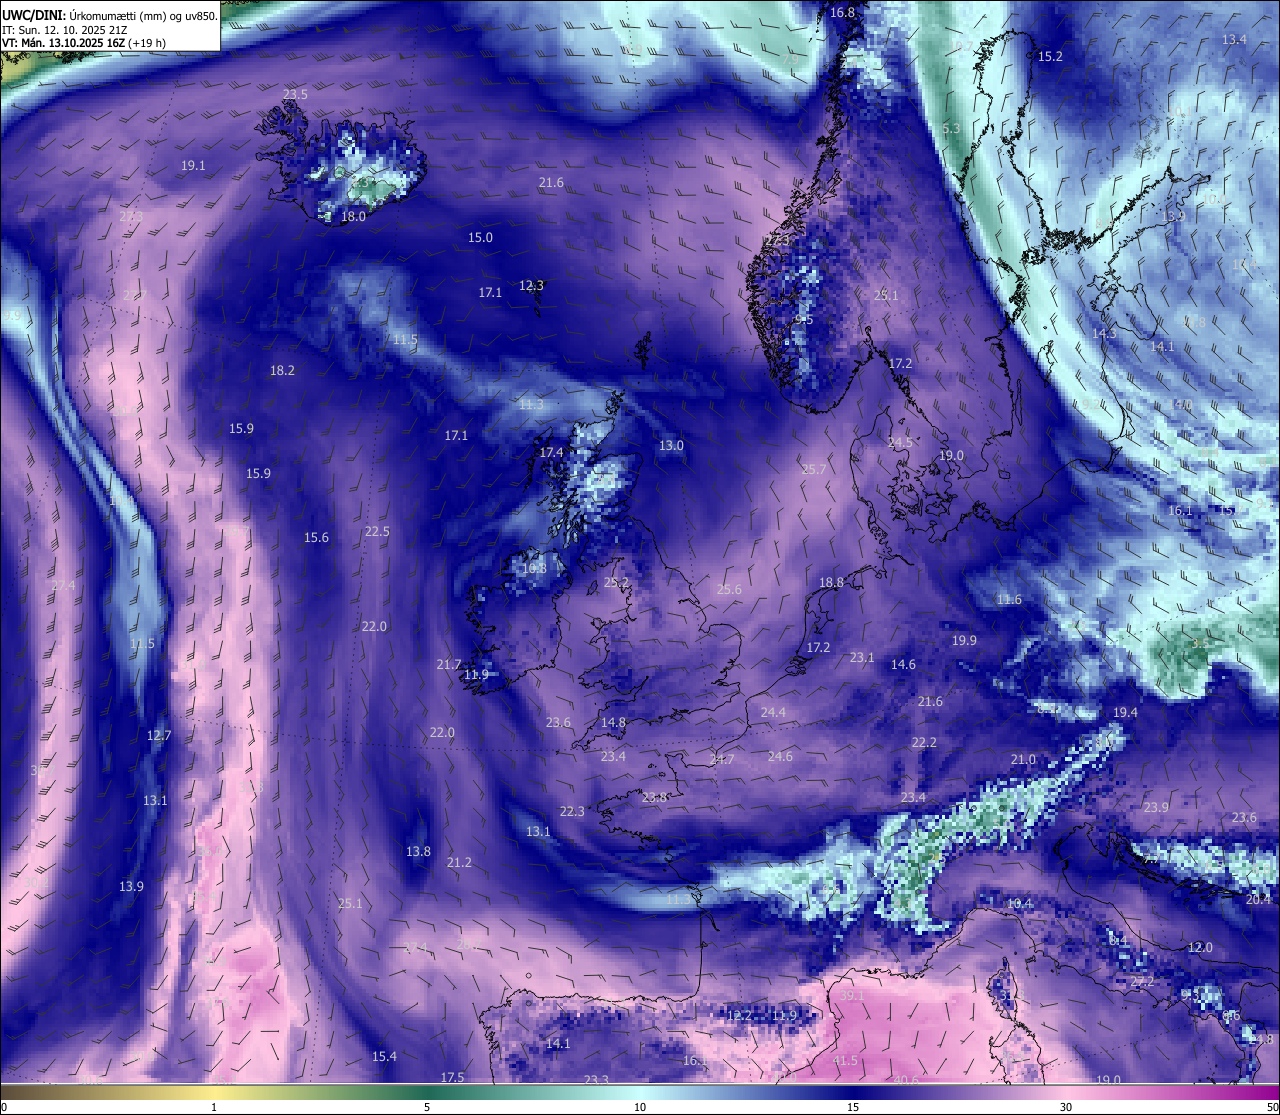Click the 24.4 value over Belgium
Screen dimensions: 1280x1115
tap(773, 713)
